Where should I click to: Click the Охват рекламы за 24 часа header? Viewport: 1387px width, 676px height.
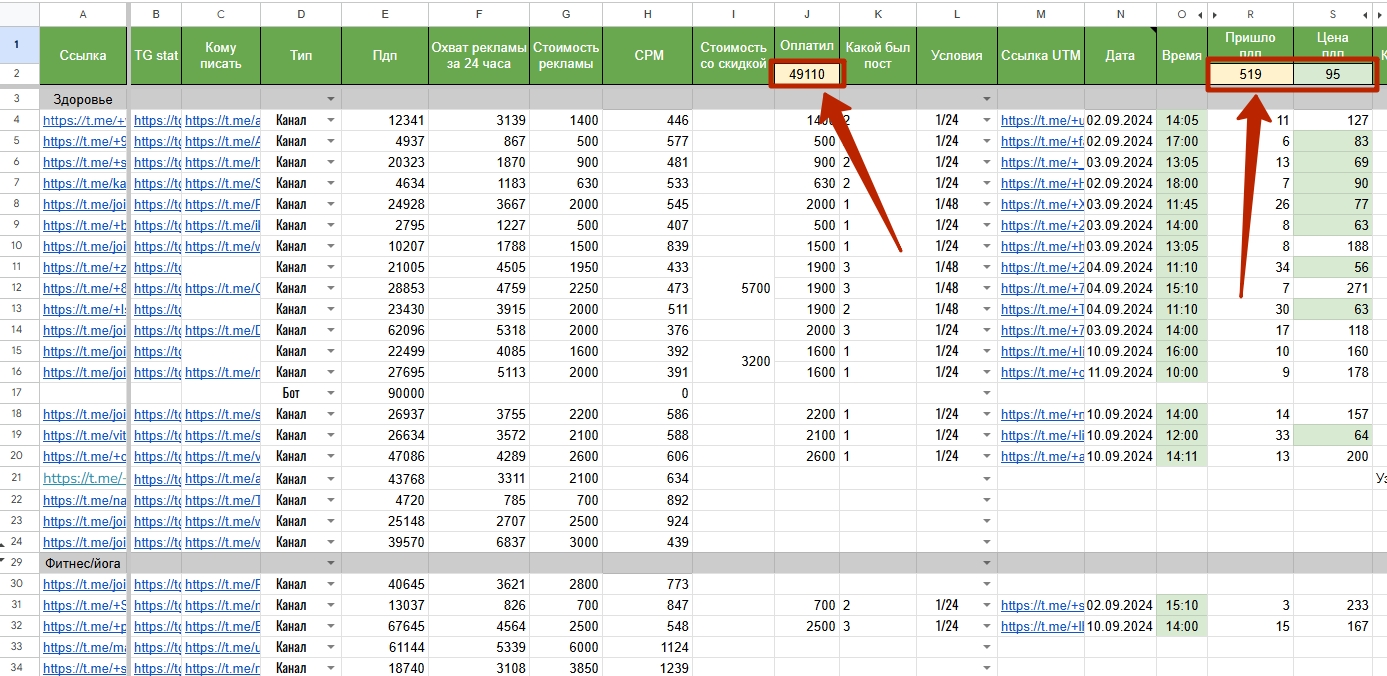479,56
